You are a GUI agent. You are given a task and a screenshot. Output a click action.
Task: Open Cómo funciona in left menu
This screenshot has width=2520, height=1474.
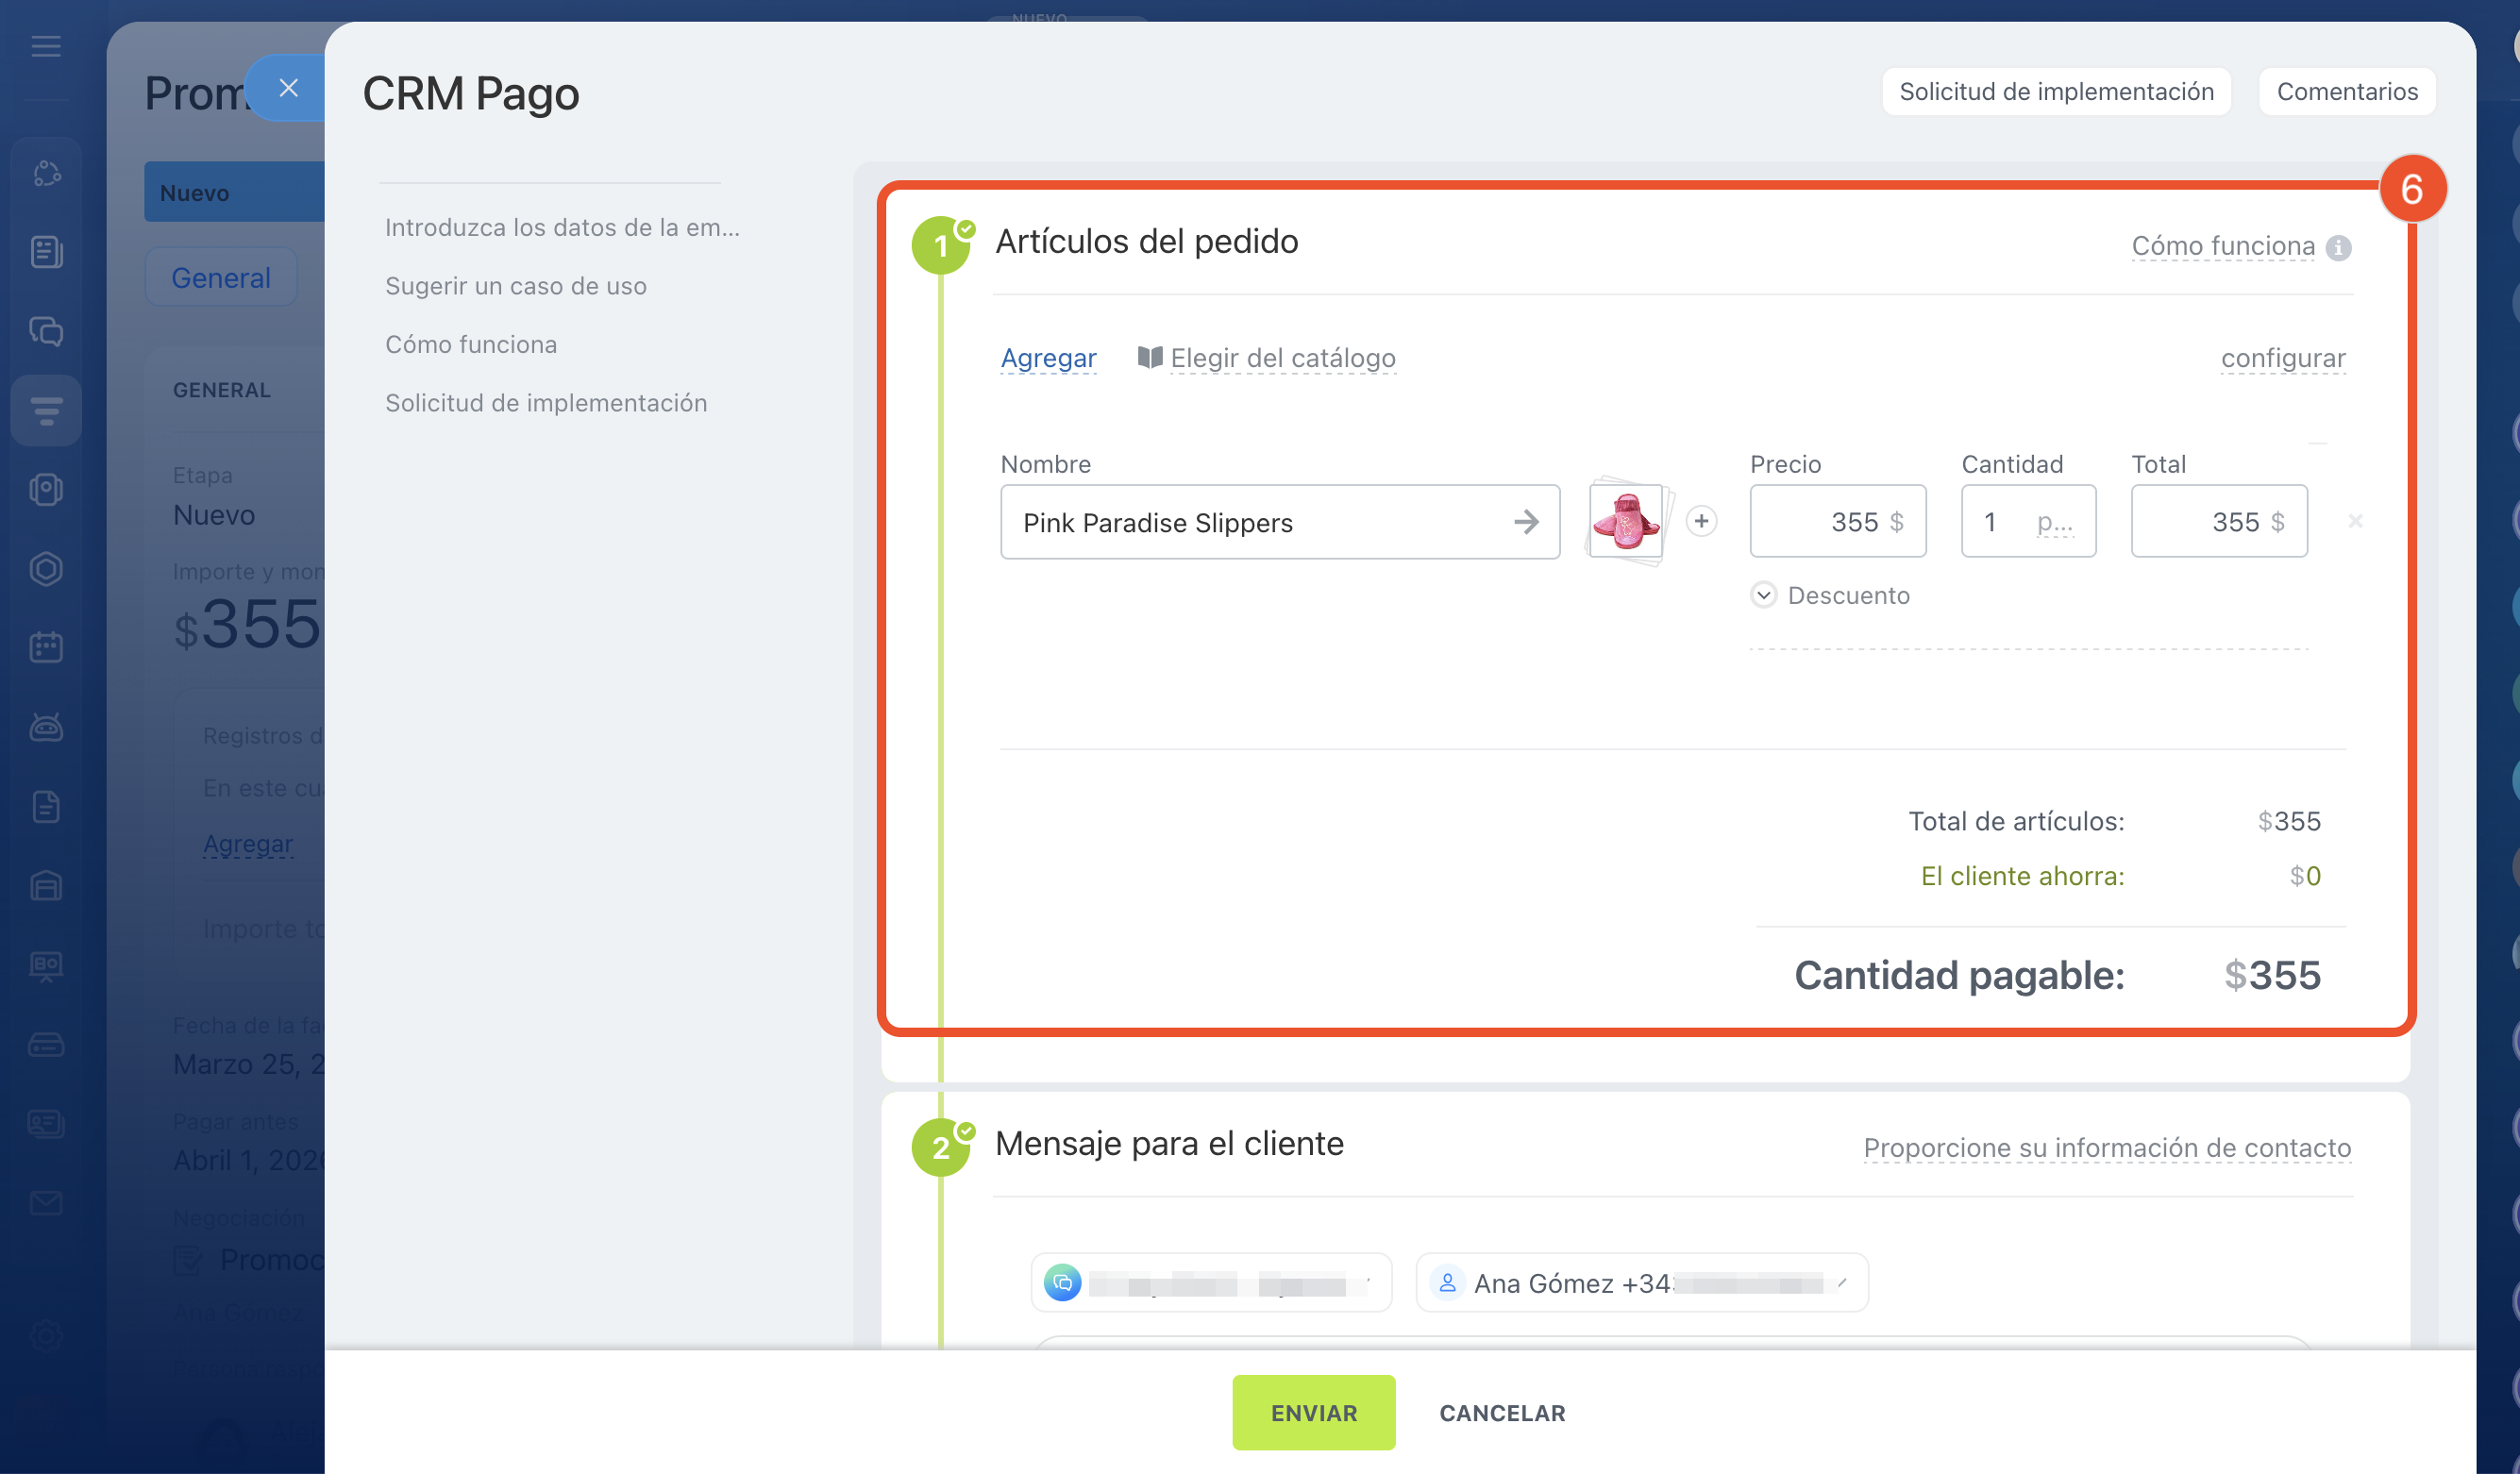(x=471, y=345)
